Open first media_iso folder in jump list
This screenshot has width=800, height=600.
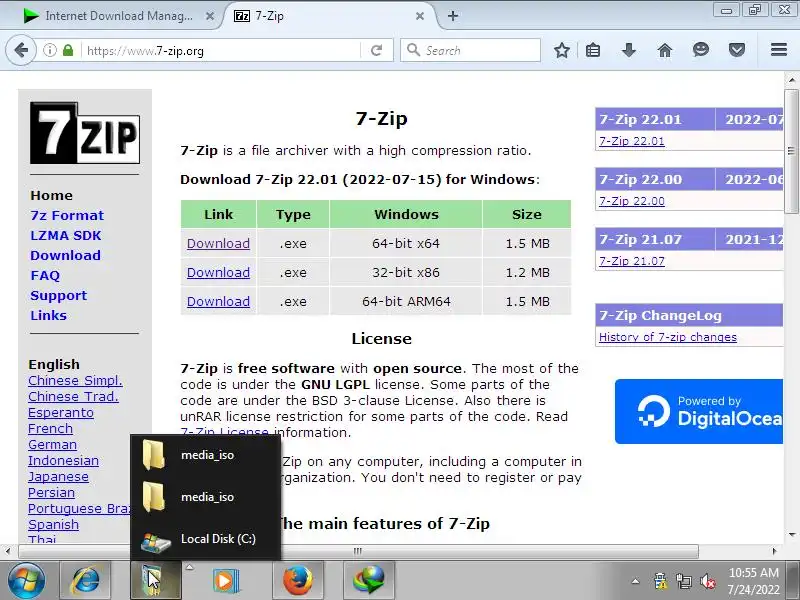206,455
